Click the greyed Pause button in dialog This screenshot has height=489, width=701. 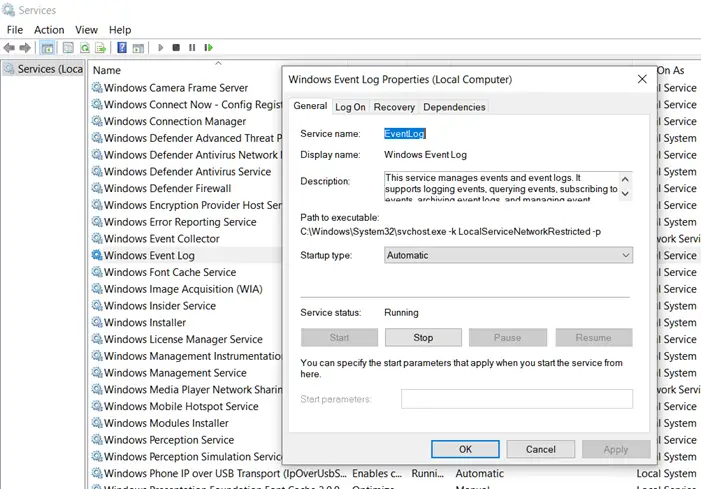[x=507, y=337]
